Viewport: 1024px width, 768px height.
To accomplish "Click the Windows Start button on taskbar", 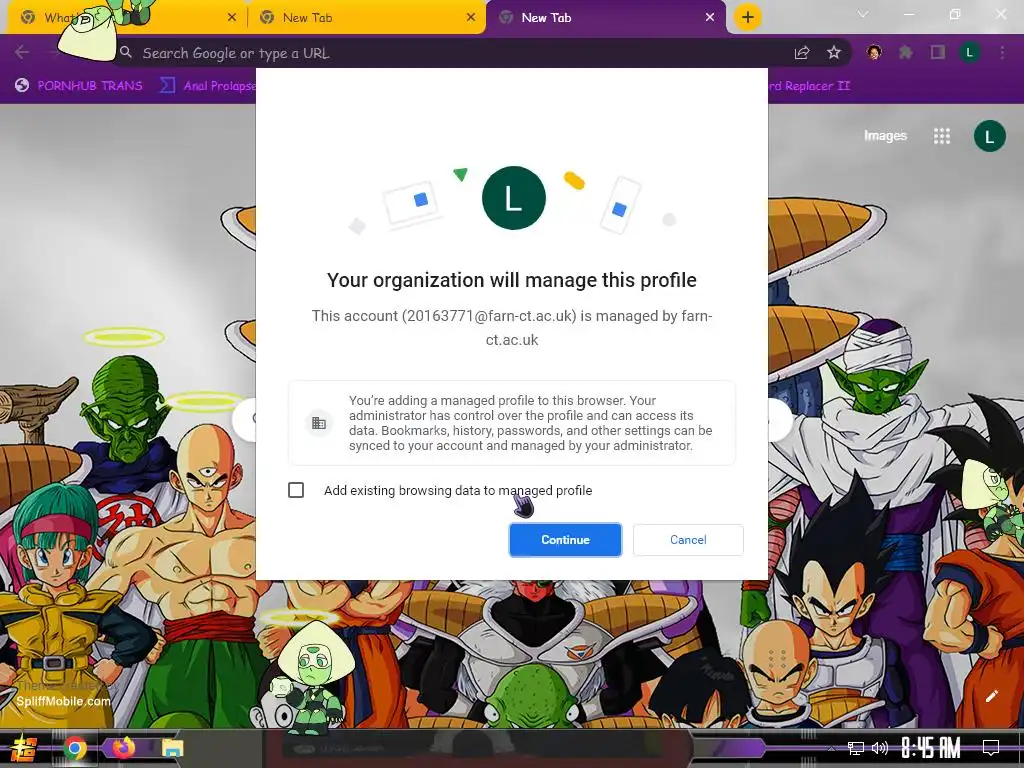I will pos(24,748).
